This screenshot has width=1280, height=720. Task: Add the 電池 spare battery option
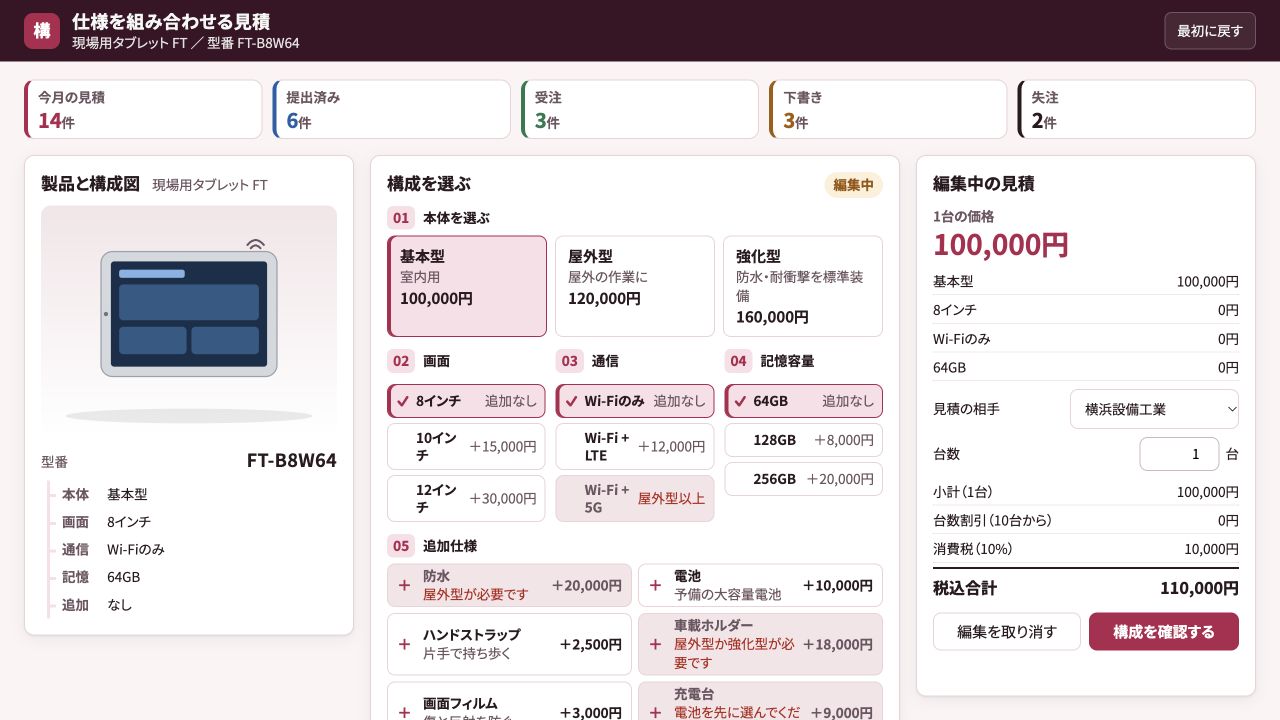click(x=760, y=585)
